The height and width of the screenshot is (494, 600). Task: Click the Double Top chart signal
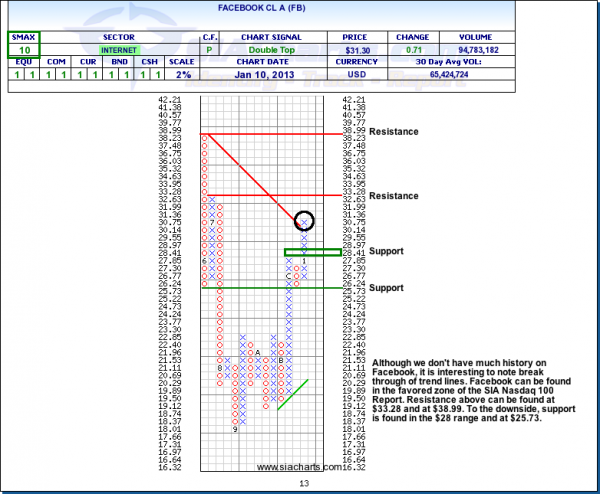pos(264,48)
